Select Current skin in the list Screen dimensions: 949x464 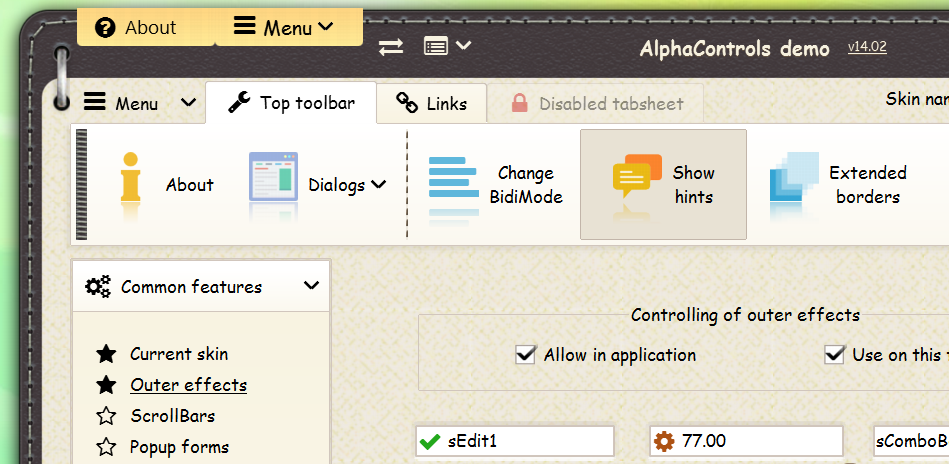179,354
